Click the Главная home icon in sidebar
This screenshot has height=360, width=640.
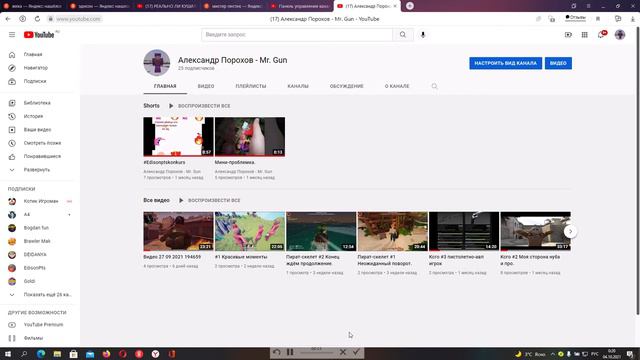pyautogui.click(x=12, y=54)
